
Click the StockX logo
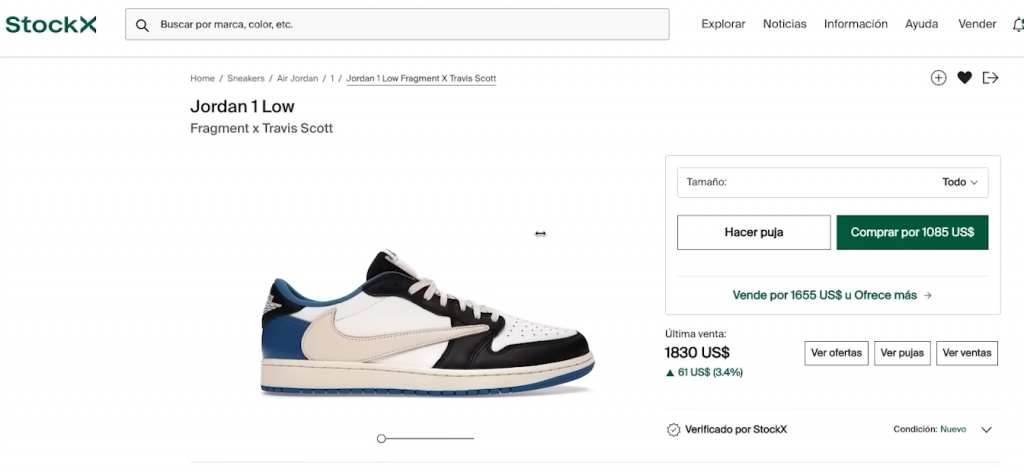pos(51,25)
